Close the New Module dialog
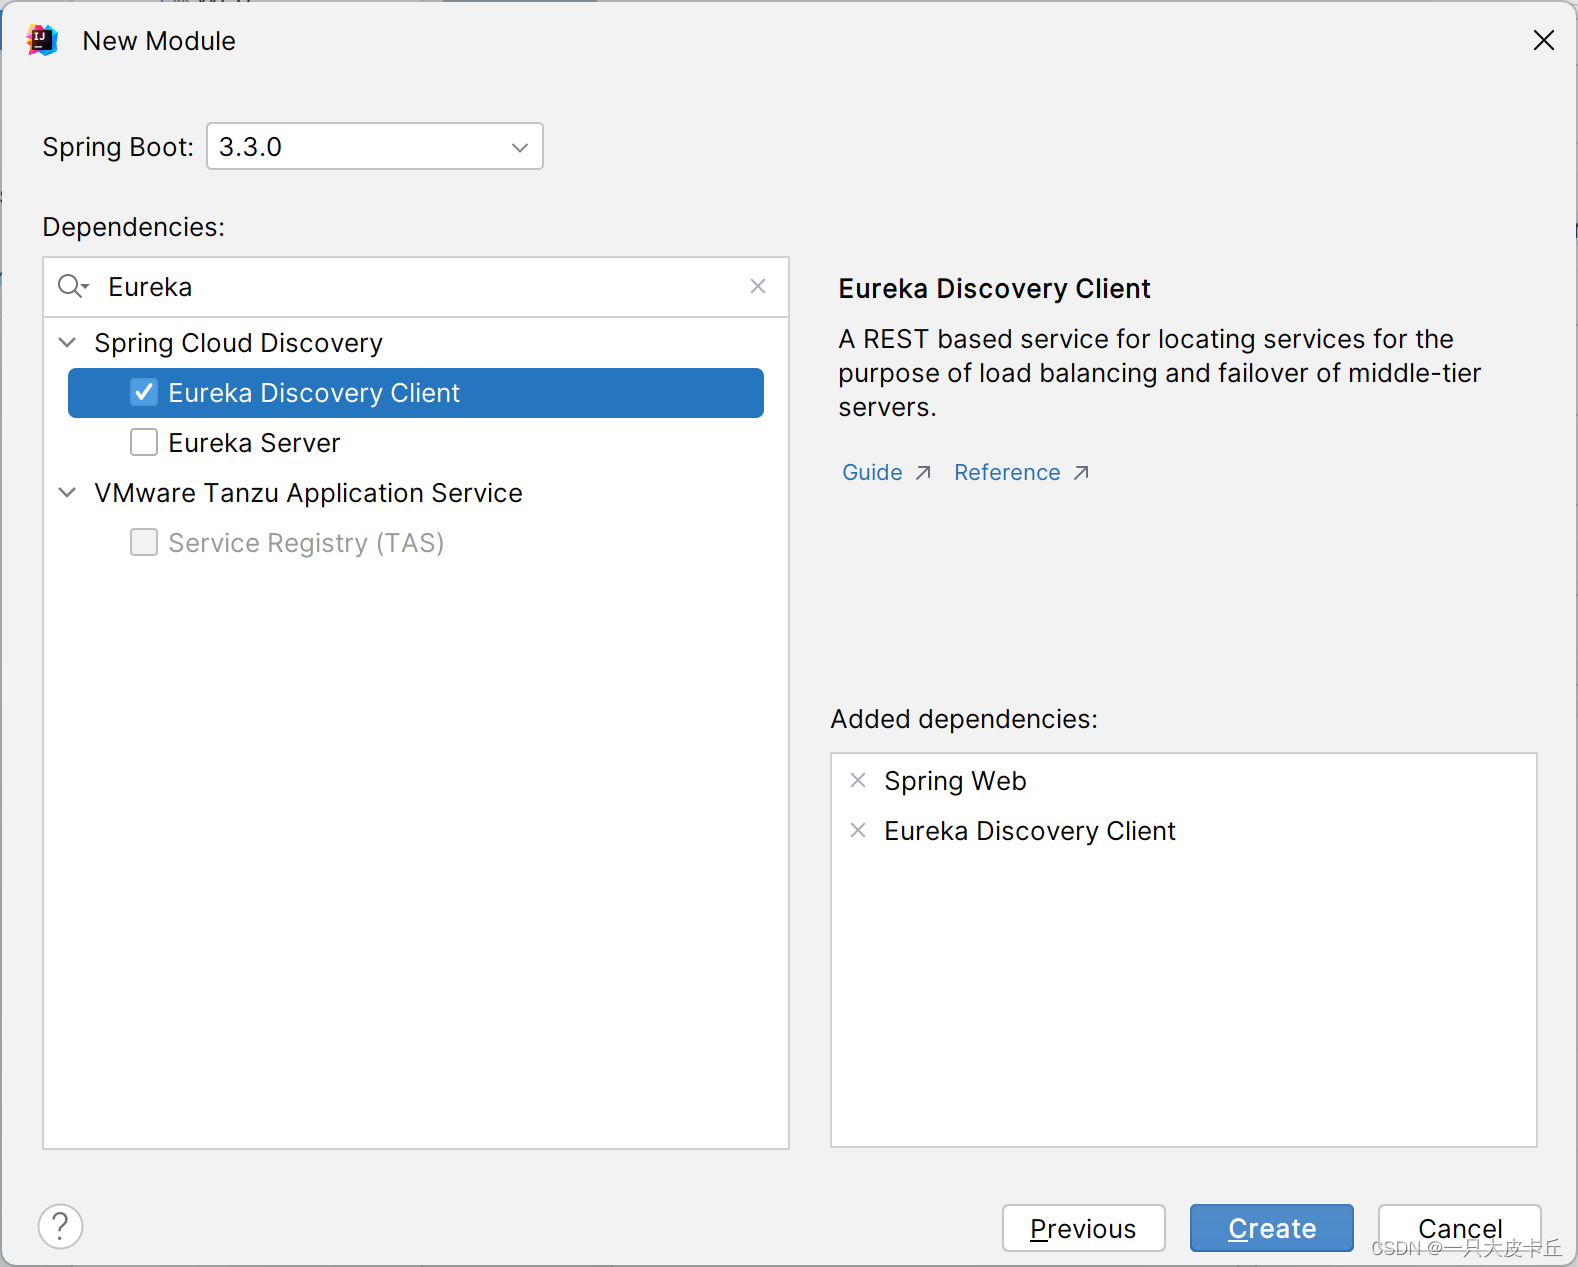 click(1544, 40)
